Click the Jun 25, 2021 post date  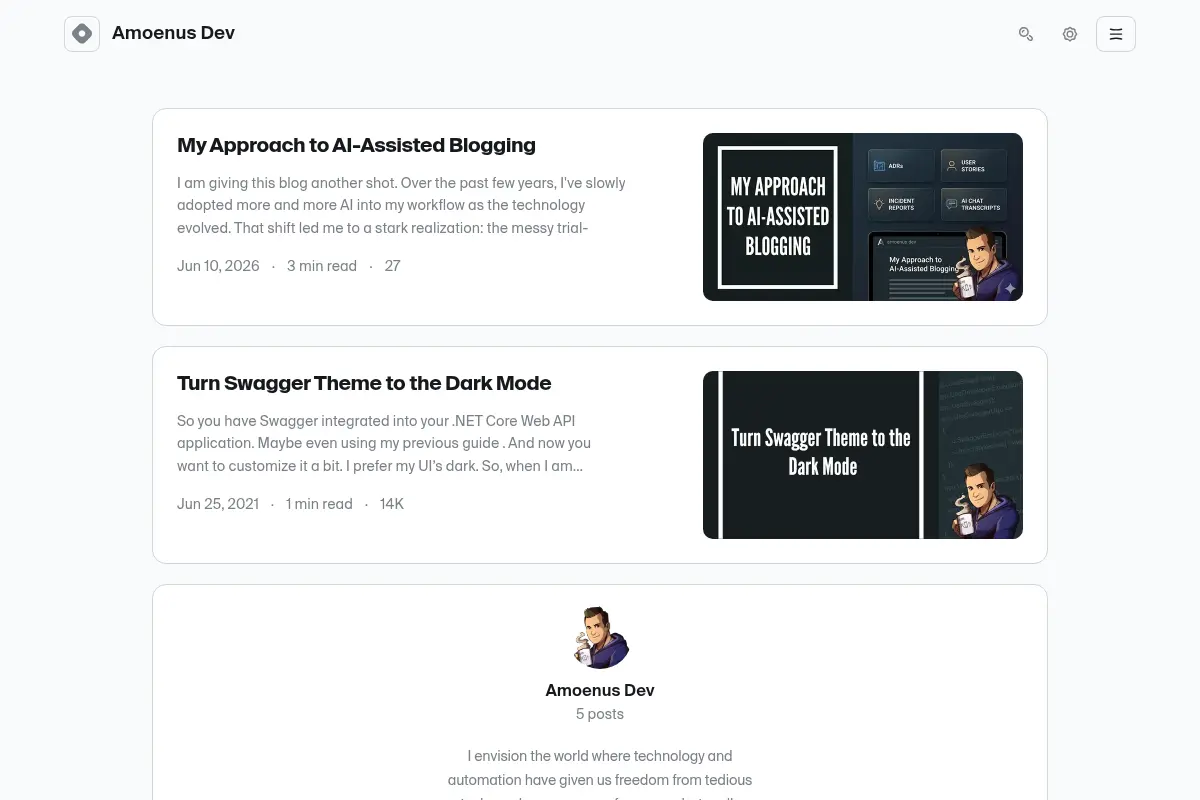click(218, 504)
